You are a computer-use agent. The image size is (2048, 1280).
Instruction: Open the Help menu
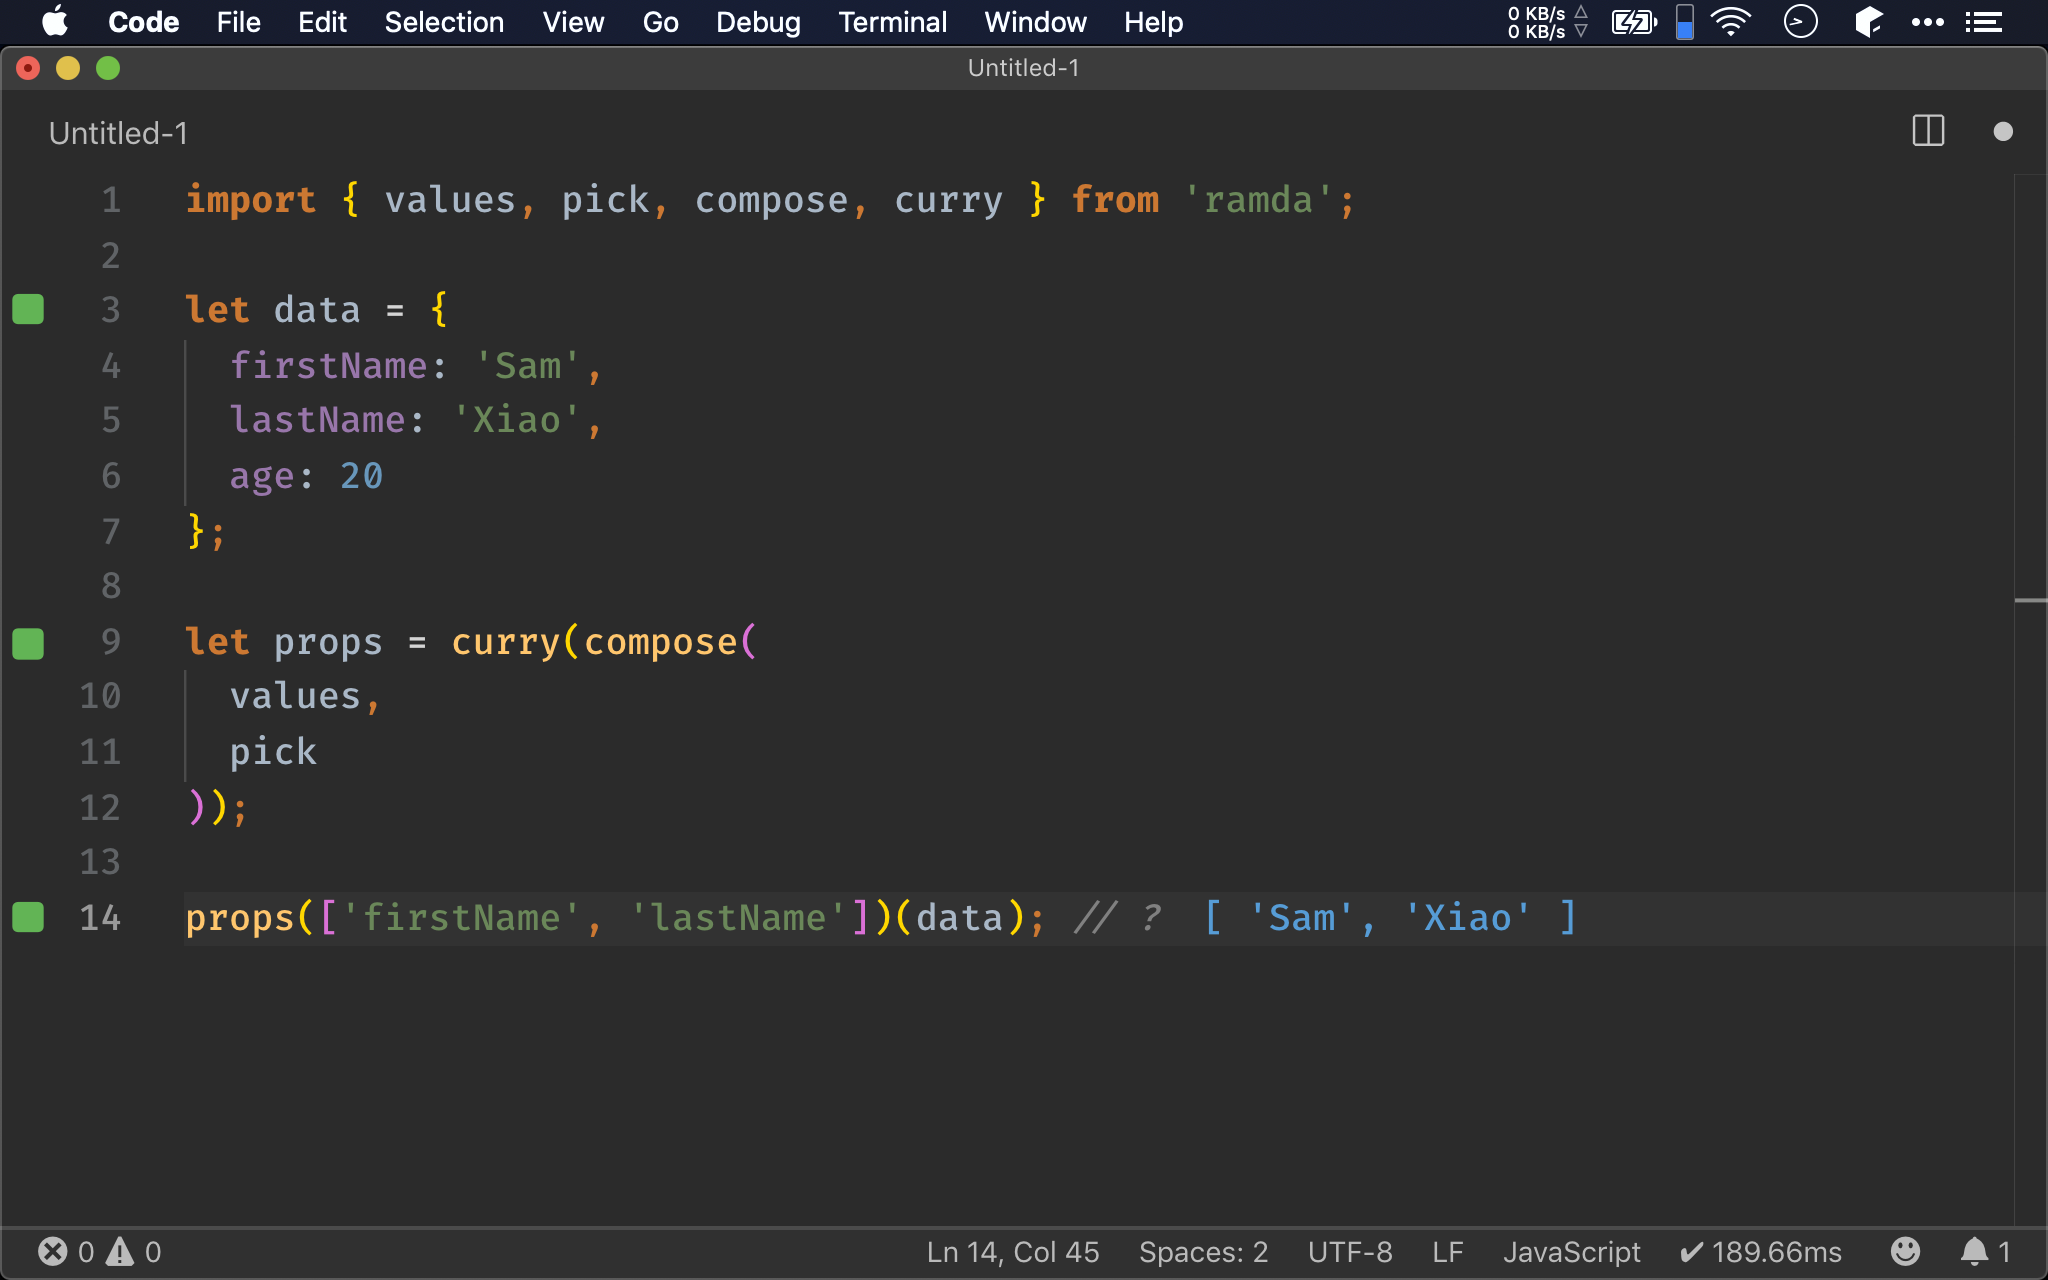[x=1153, y=22]
